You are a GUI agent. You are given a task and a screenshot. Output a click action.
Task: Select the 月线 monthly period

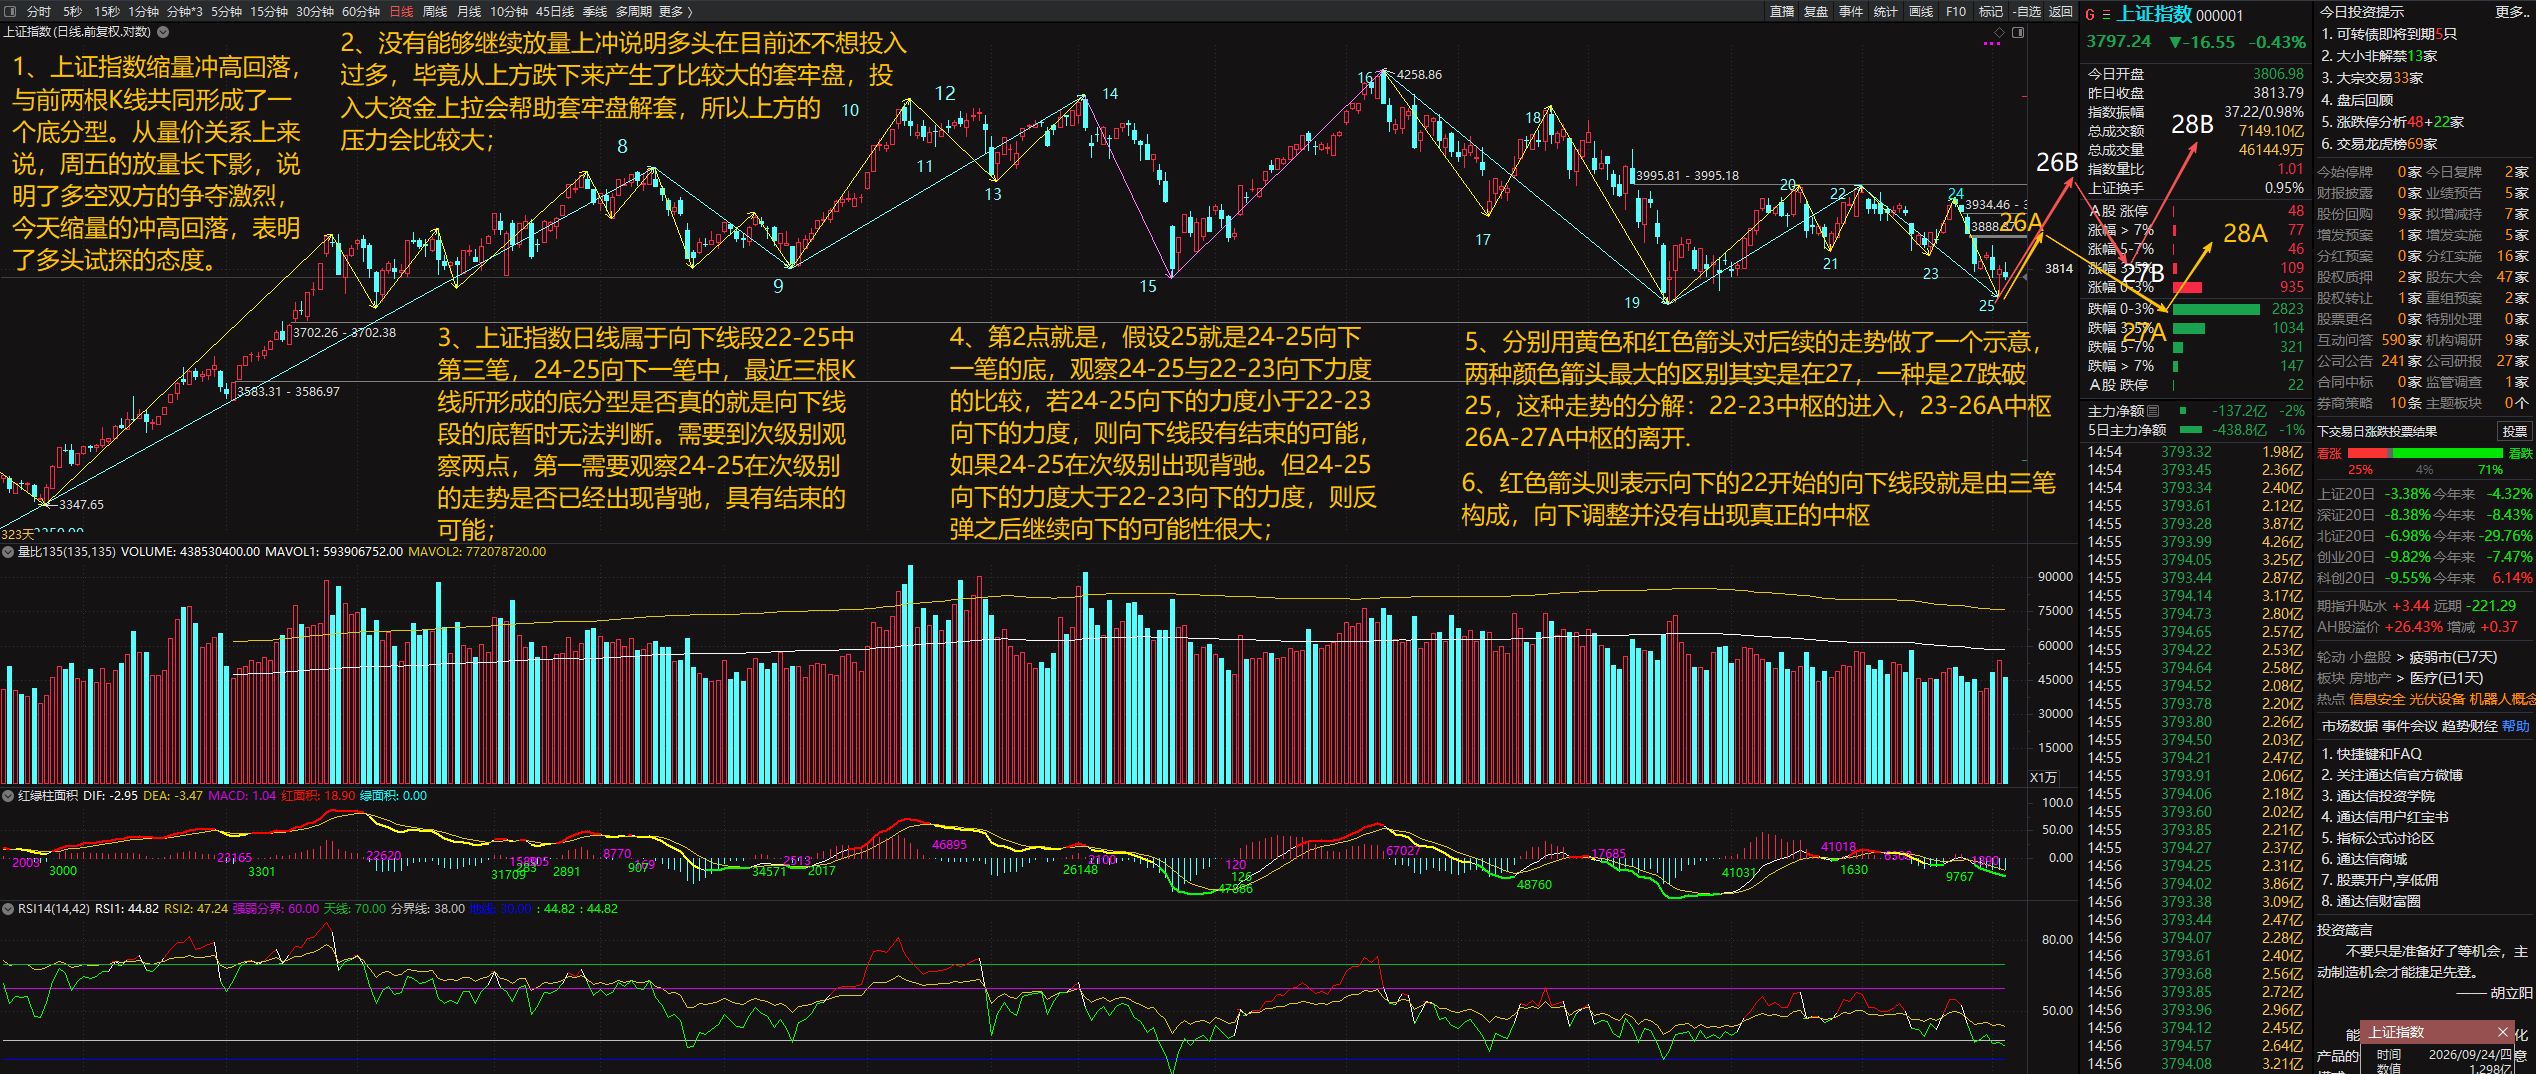point(469,11)
